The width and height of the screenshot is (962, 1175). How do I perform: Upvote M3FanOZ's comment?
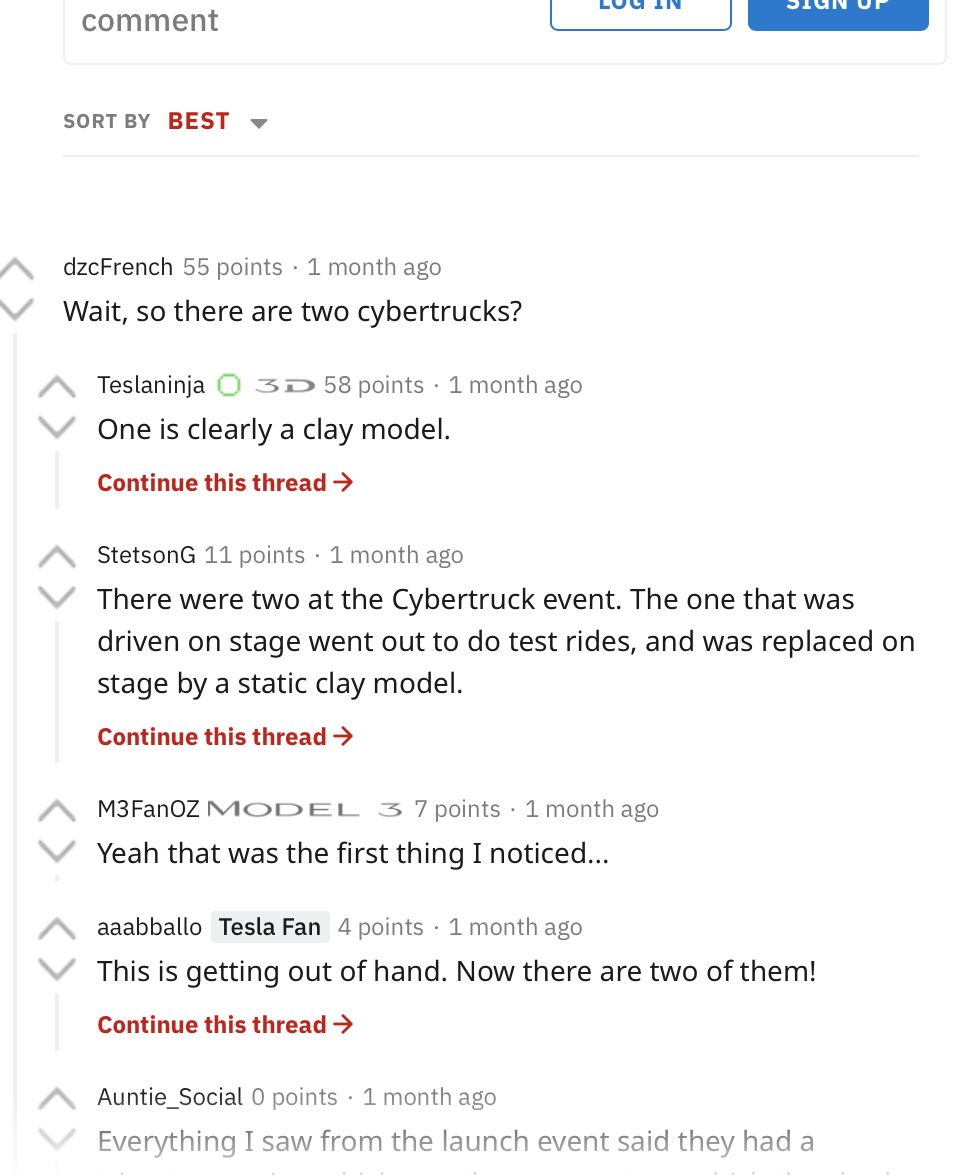[57, 811]
